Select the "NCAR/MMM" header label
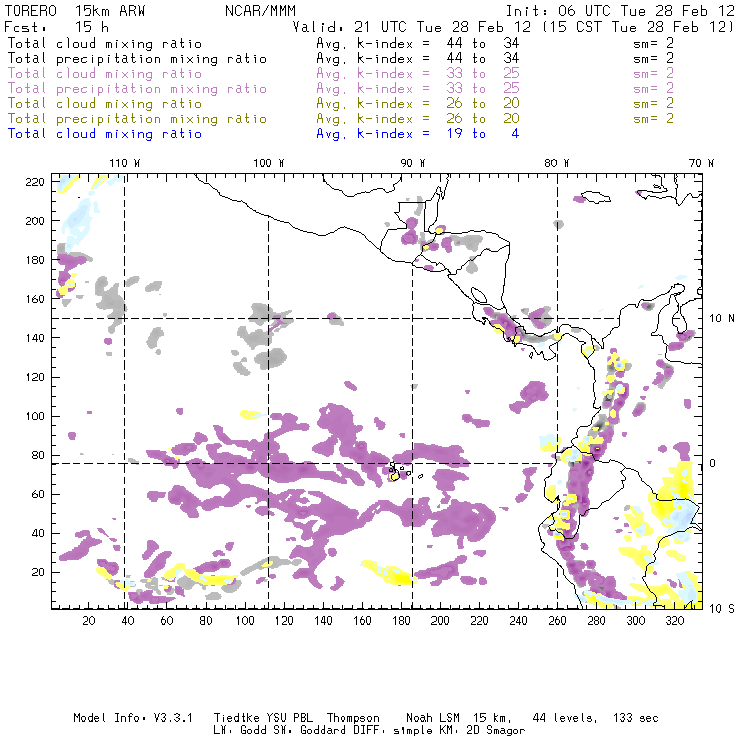The height and width of the screenshot is (740, 740). (260, 11)
